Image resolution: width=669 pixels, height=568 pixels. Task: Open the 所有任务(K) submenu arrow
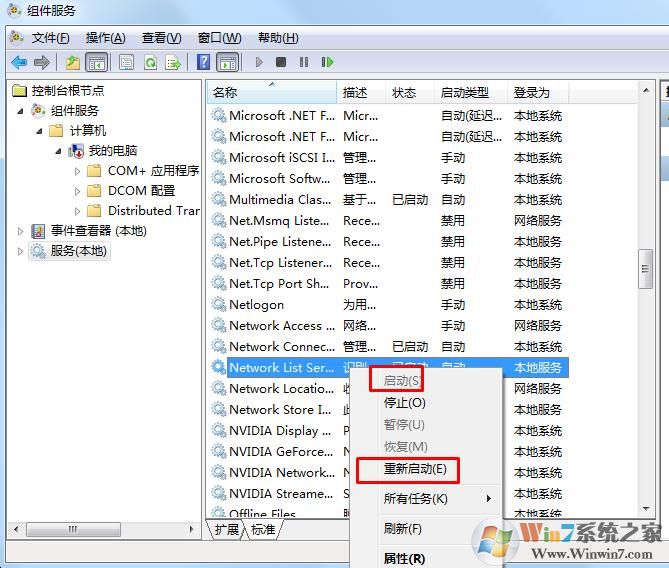[x=489, y=498]
